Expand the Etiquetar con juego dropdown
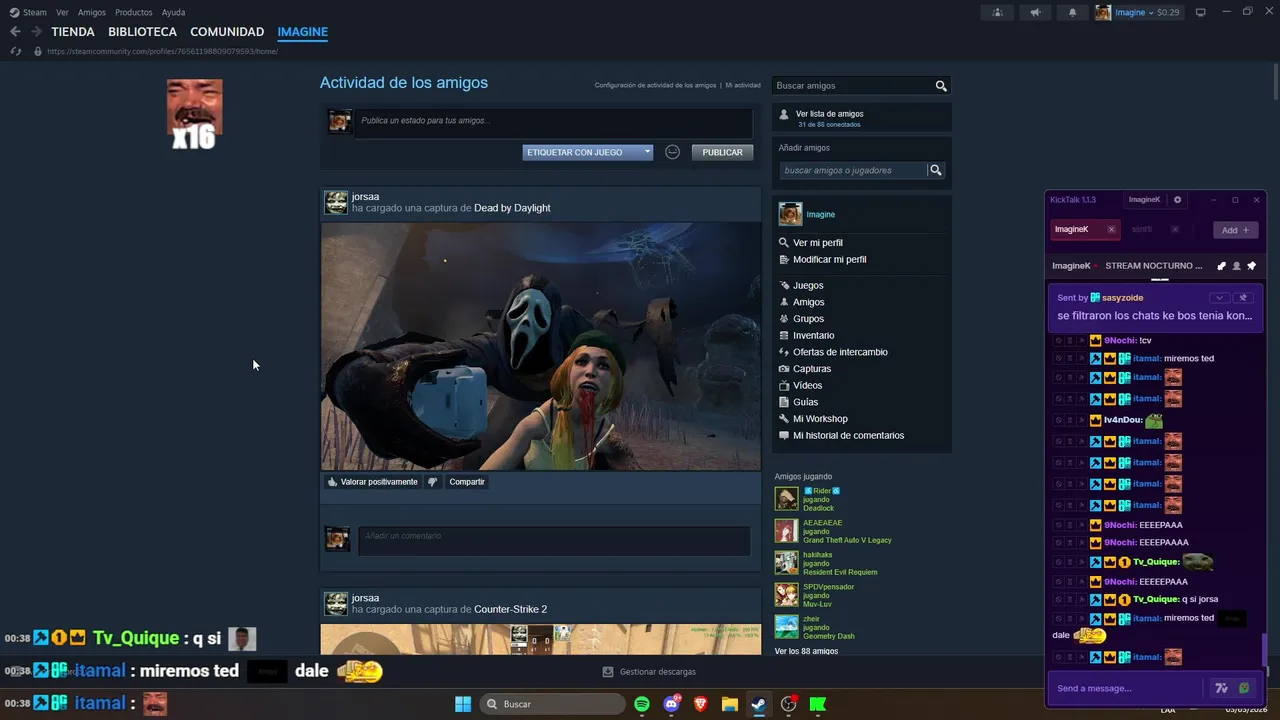Viewport: 1280px width, 720px height. (x=588, y=152)
